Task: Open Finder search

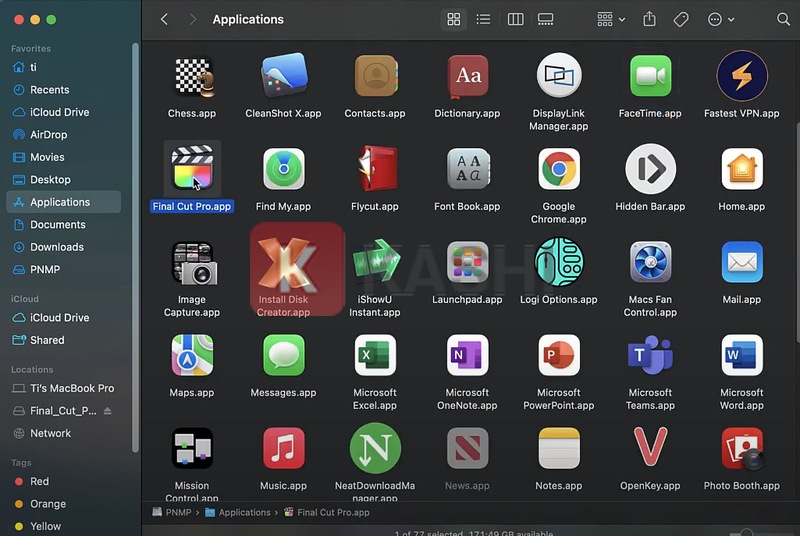Action: [x=783, y=19]
